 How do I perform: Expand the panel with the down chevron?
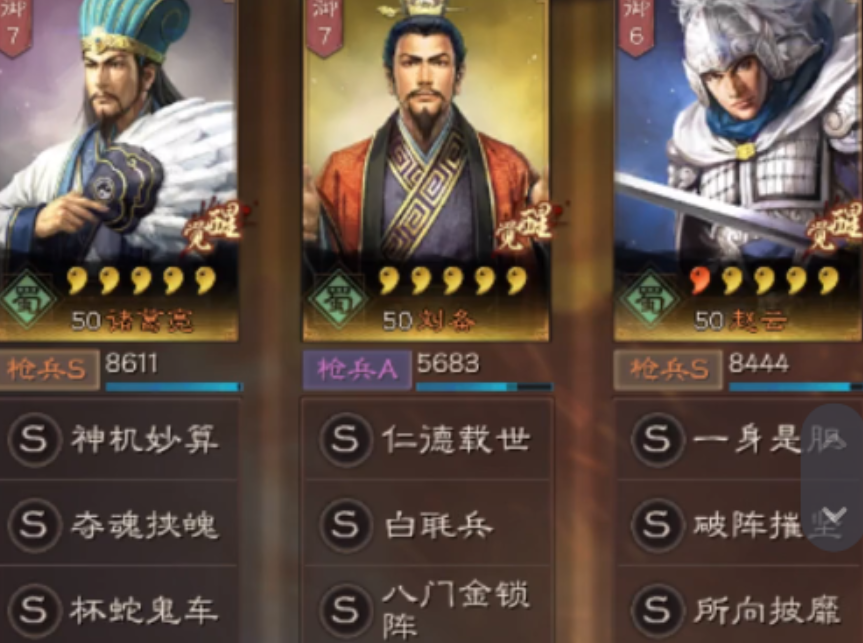coord(834,517)
